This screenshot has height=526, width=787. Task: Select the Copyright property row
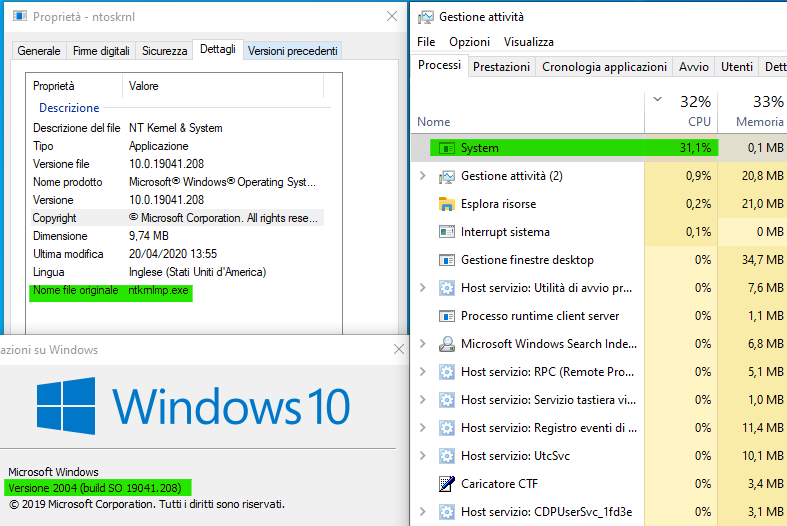177,218
